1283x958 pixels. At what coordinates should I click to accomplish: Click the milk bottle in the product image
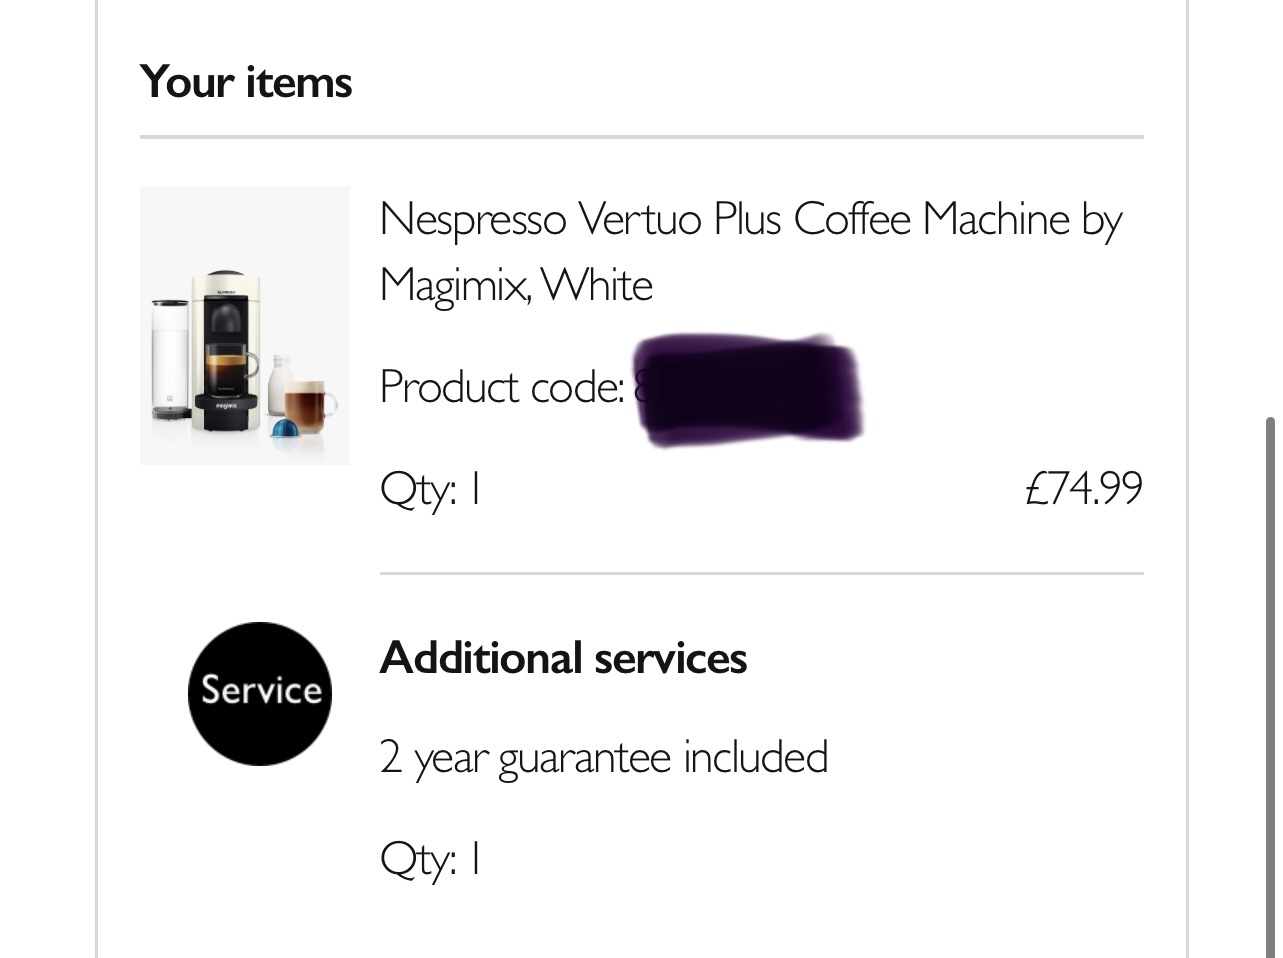pyautogui.click(x=279, y=384)
